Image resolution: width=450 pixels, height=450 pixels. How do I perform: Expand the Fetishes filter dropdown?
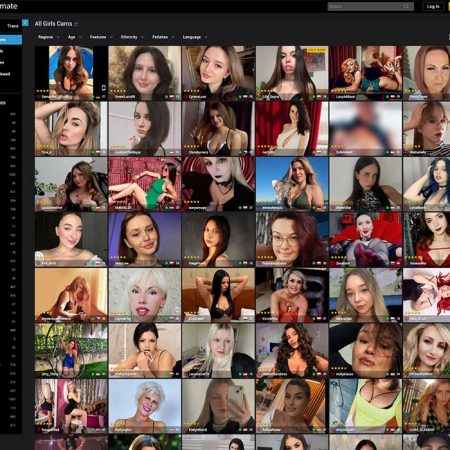pos(163,37)
